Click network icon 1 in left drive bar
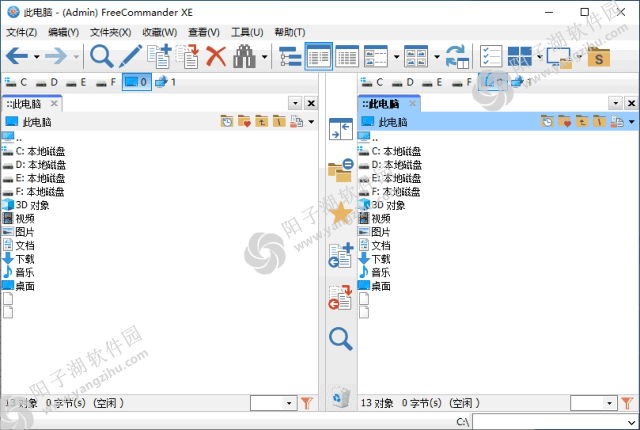Image resolution: width=640 pixels, height=430 pixels. pos(165,82)
